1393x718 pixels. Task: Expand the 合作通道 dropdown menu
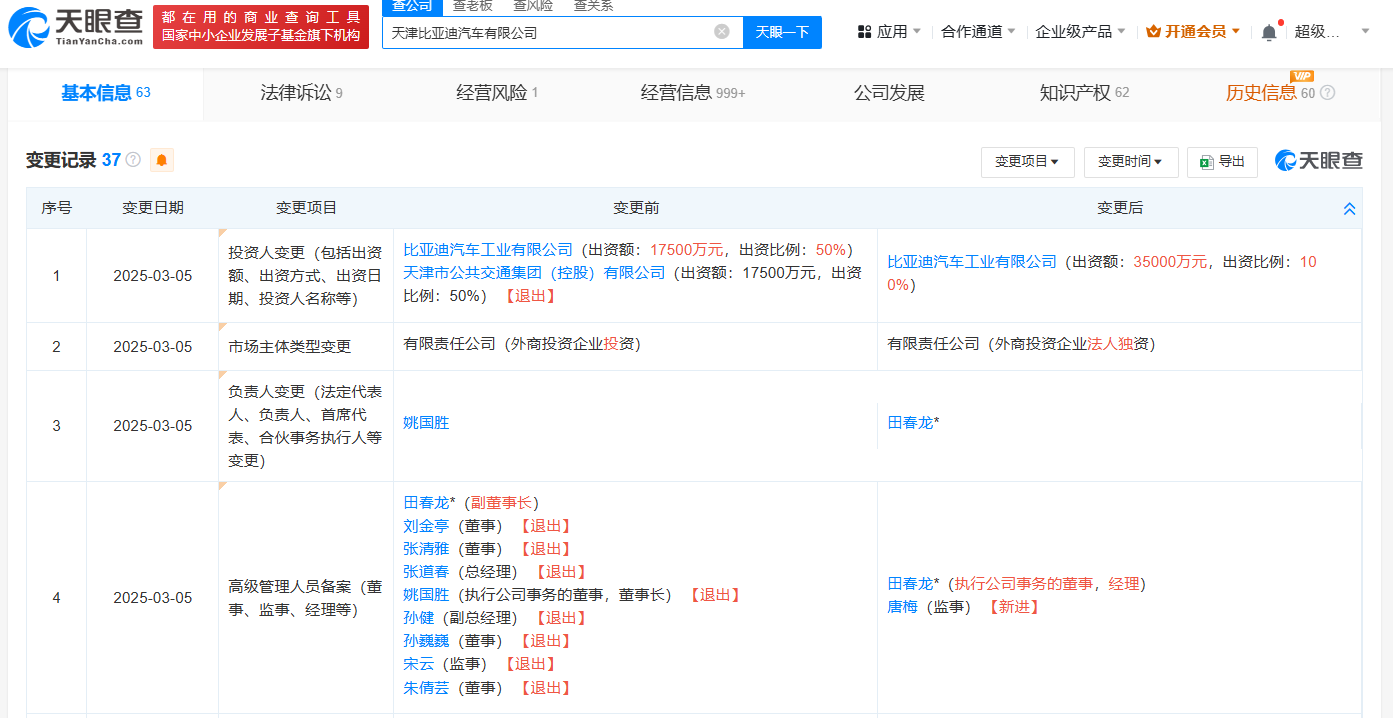click(x=978, y=32)
